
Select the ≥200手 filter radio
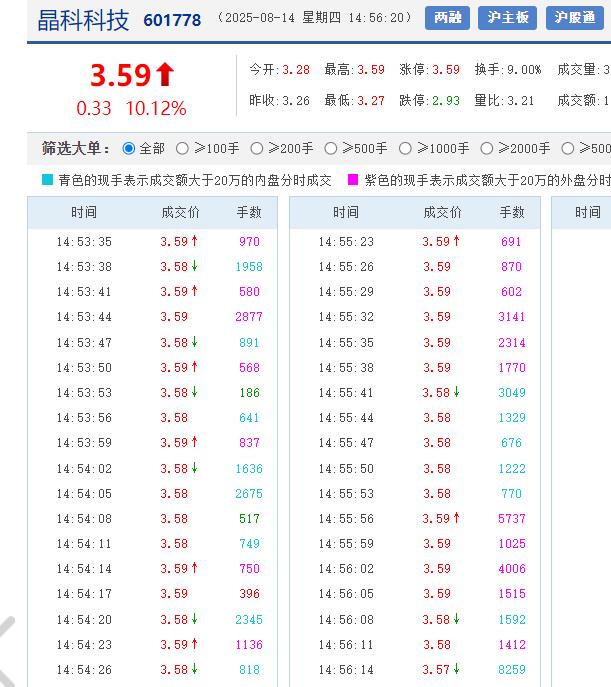(x=257, y=149)
